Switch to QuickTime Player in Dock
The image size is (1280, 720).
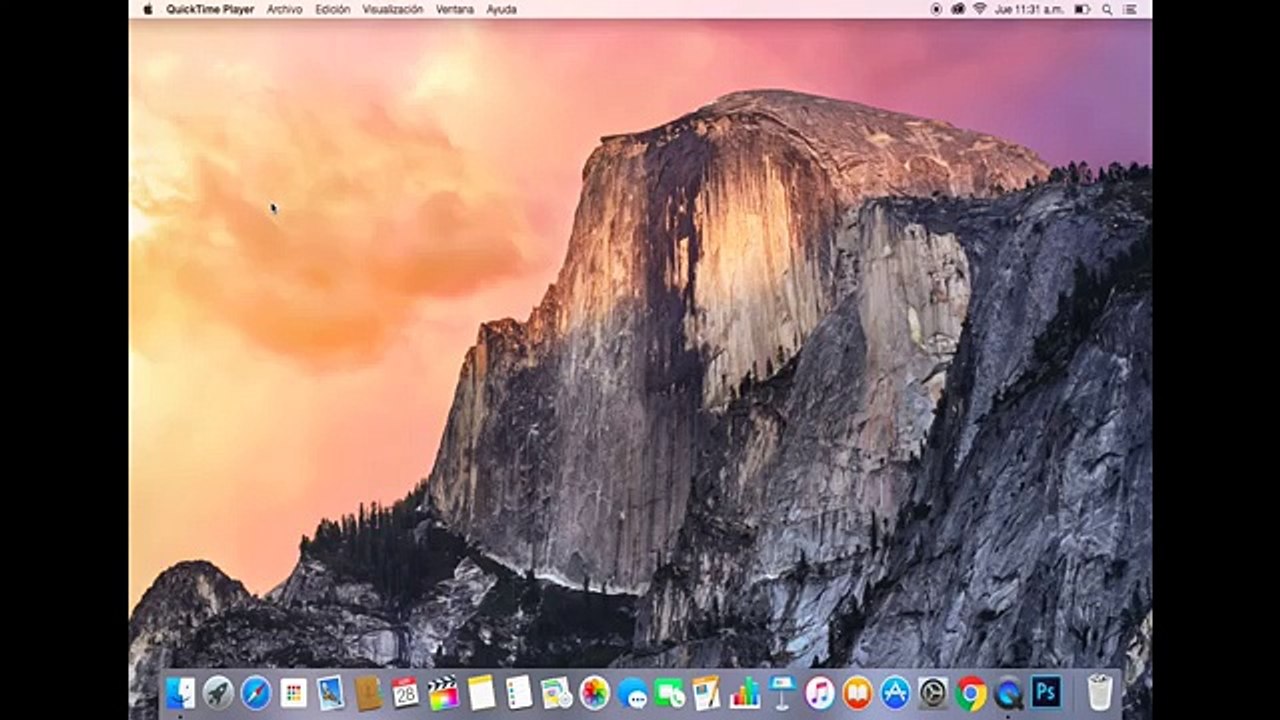[x=1008, y=692]
